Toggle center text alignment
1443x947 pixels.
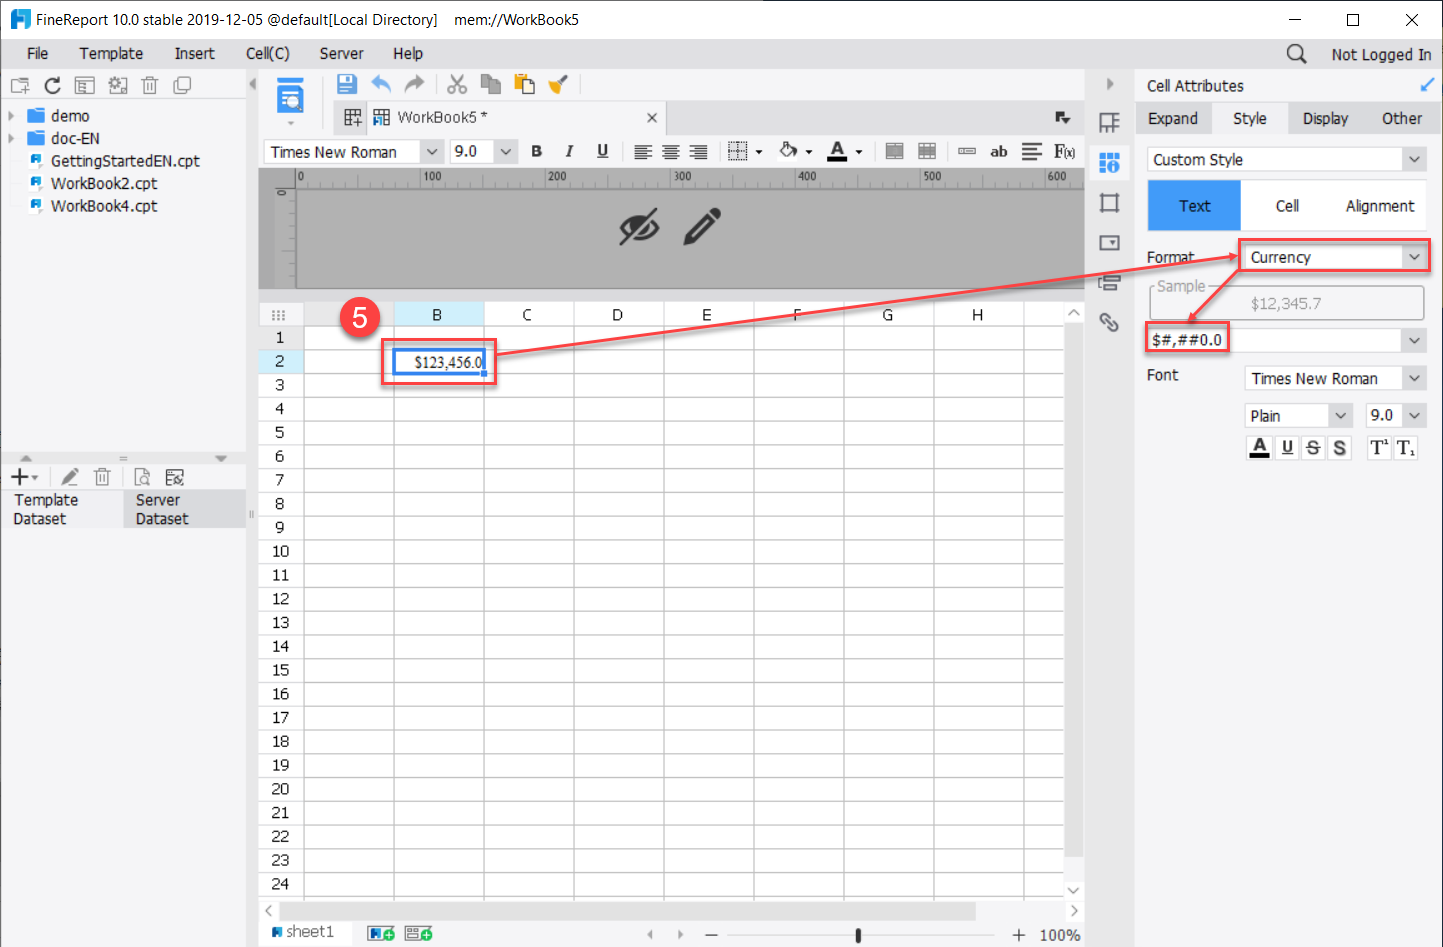point(670,151)
